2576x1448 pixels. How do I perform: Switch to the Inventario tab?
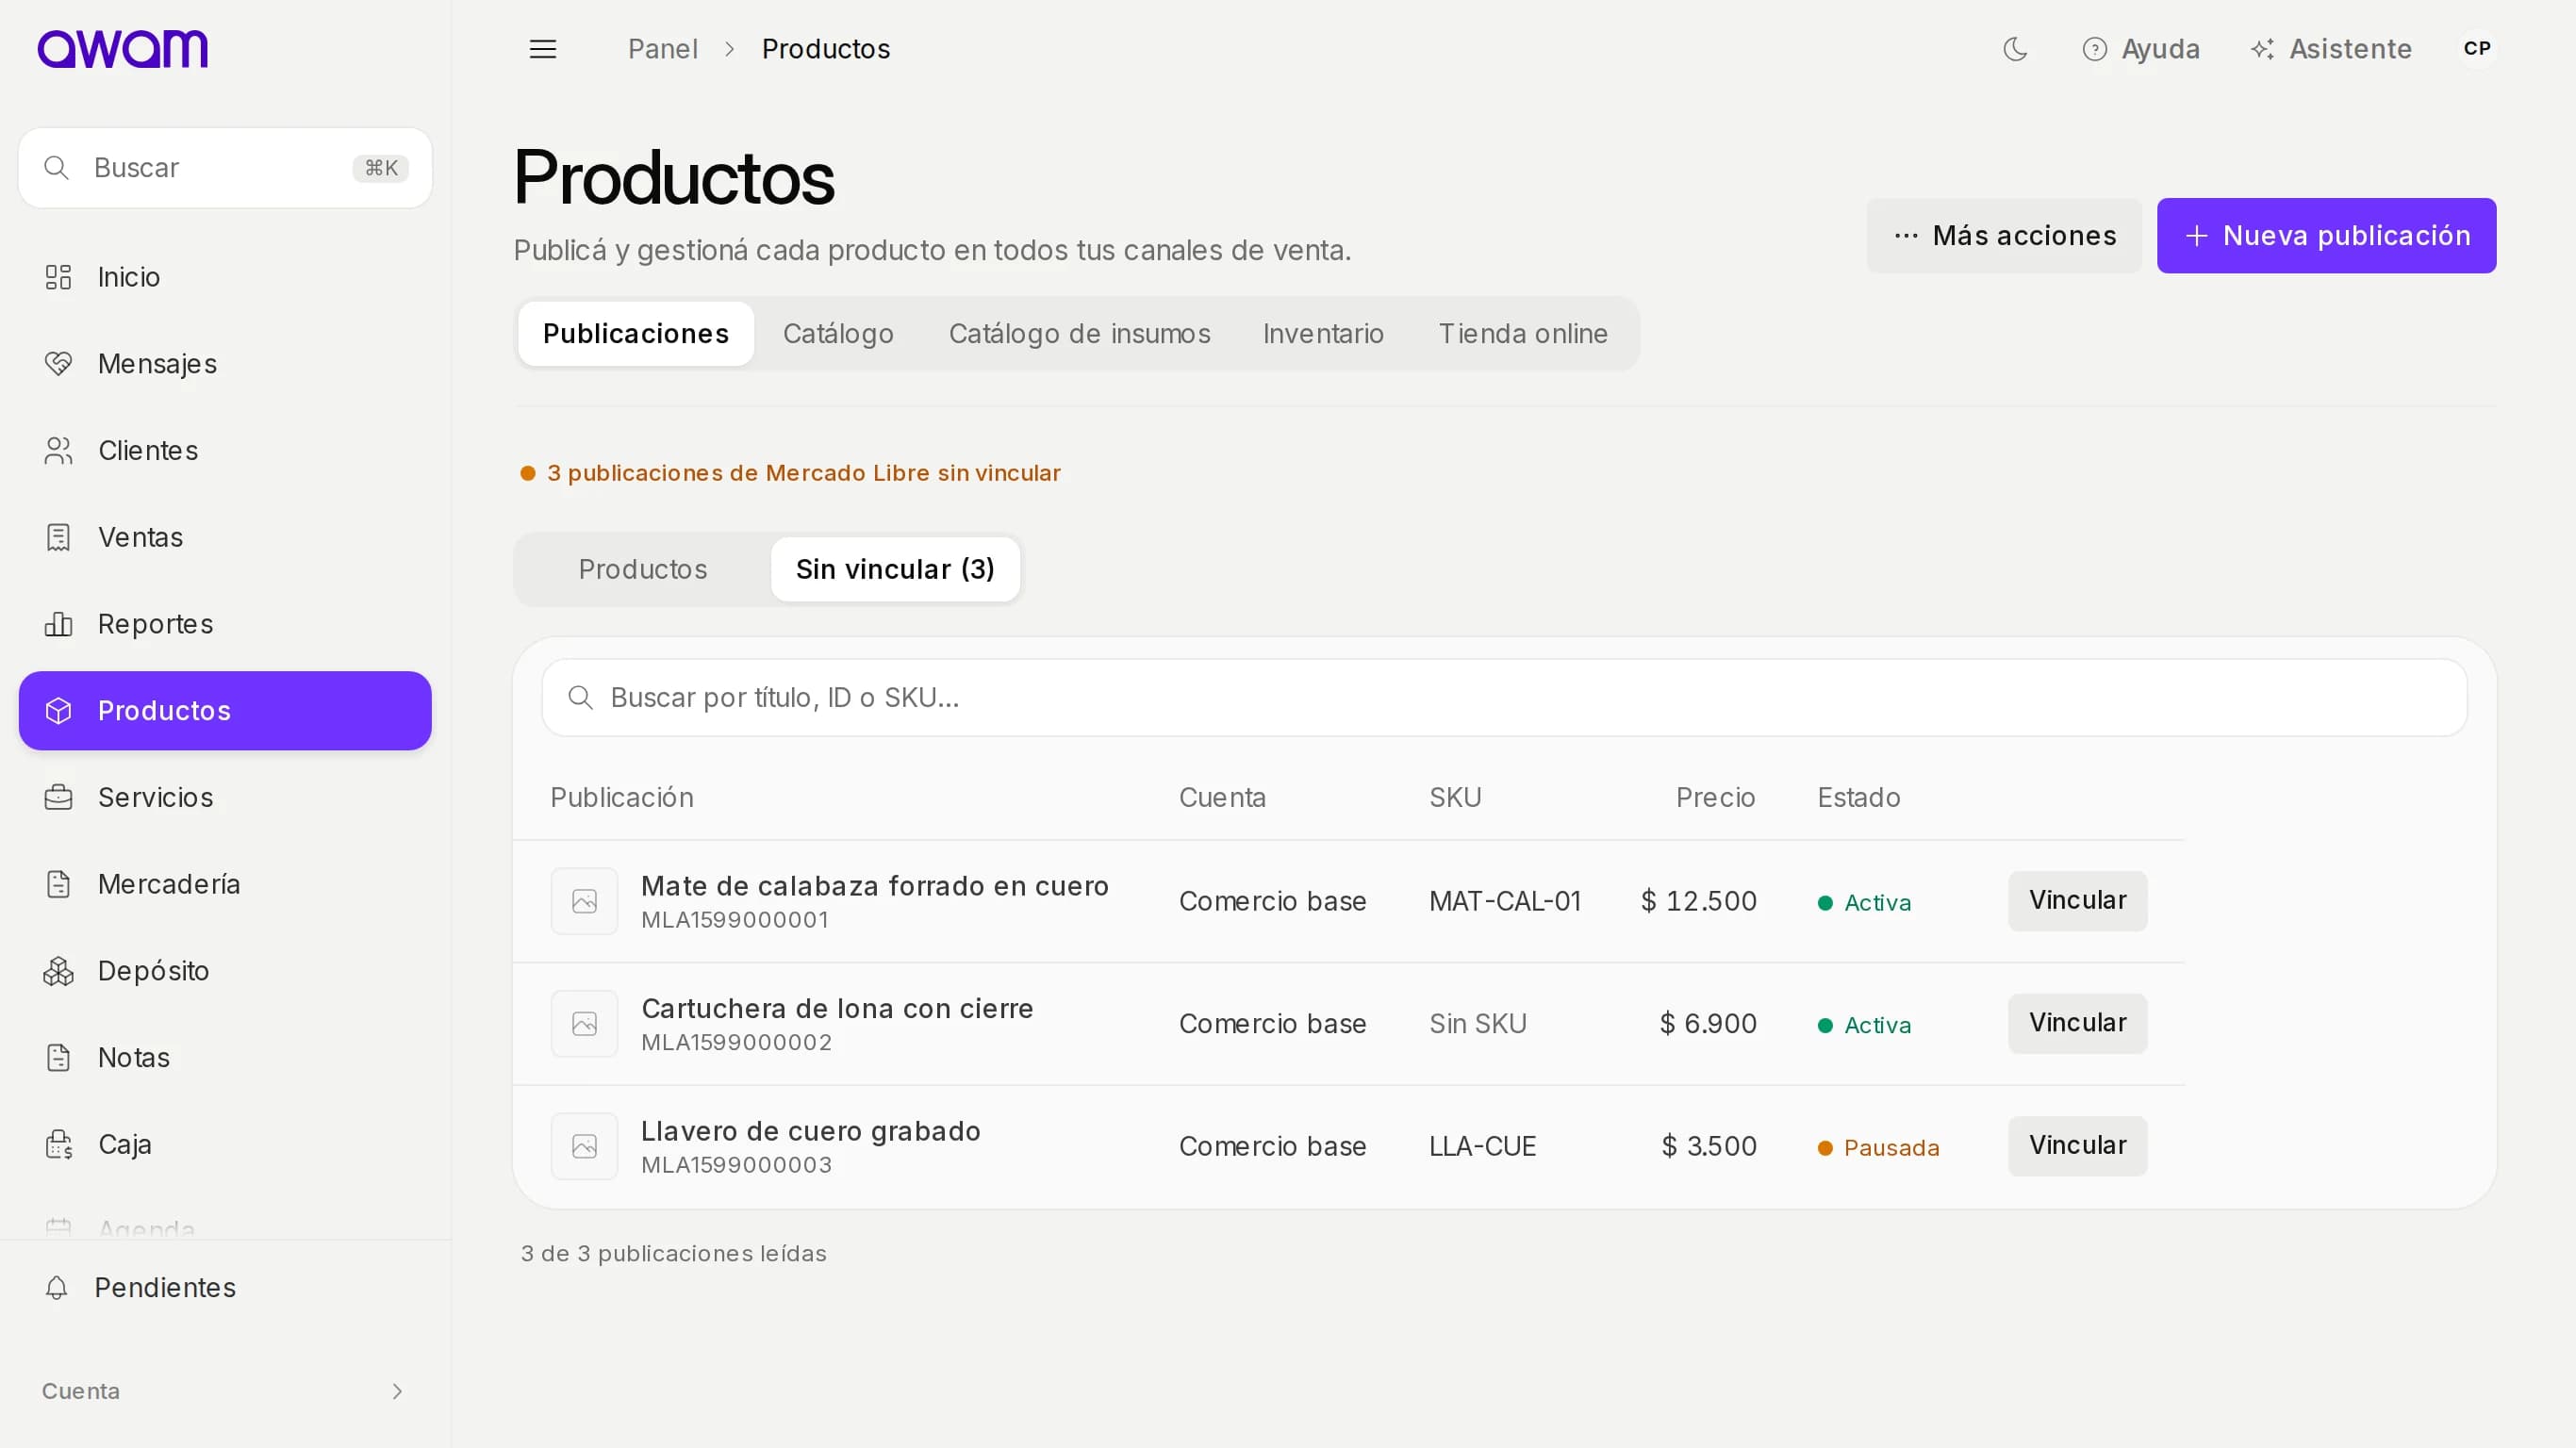pos(1323,334)
